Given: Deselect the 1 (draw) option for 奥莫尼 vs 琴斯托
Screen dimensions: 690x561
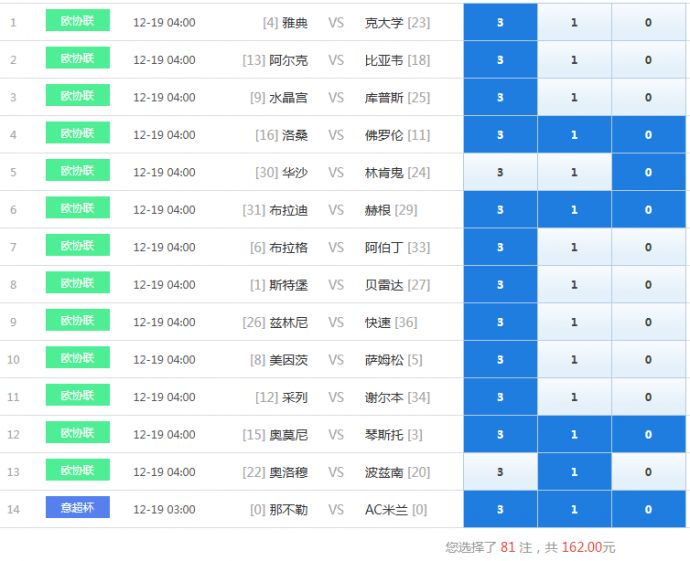Looking at the screenshot, I should [574, 435].
